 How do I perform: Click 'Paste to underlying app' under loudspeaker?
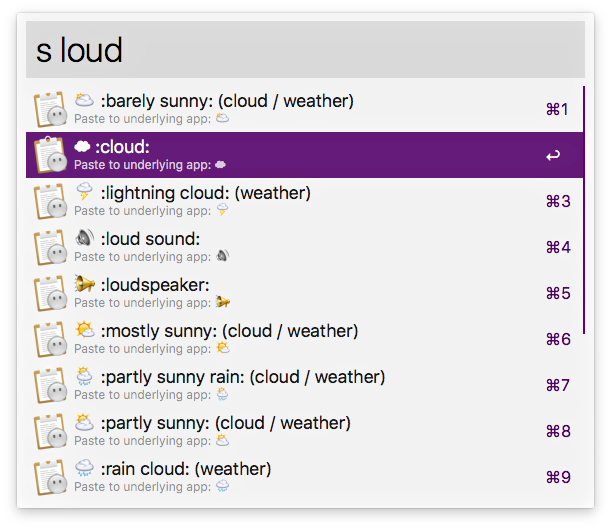click(x=142, y=303)
